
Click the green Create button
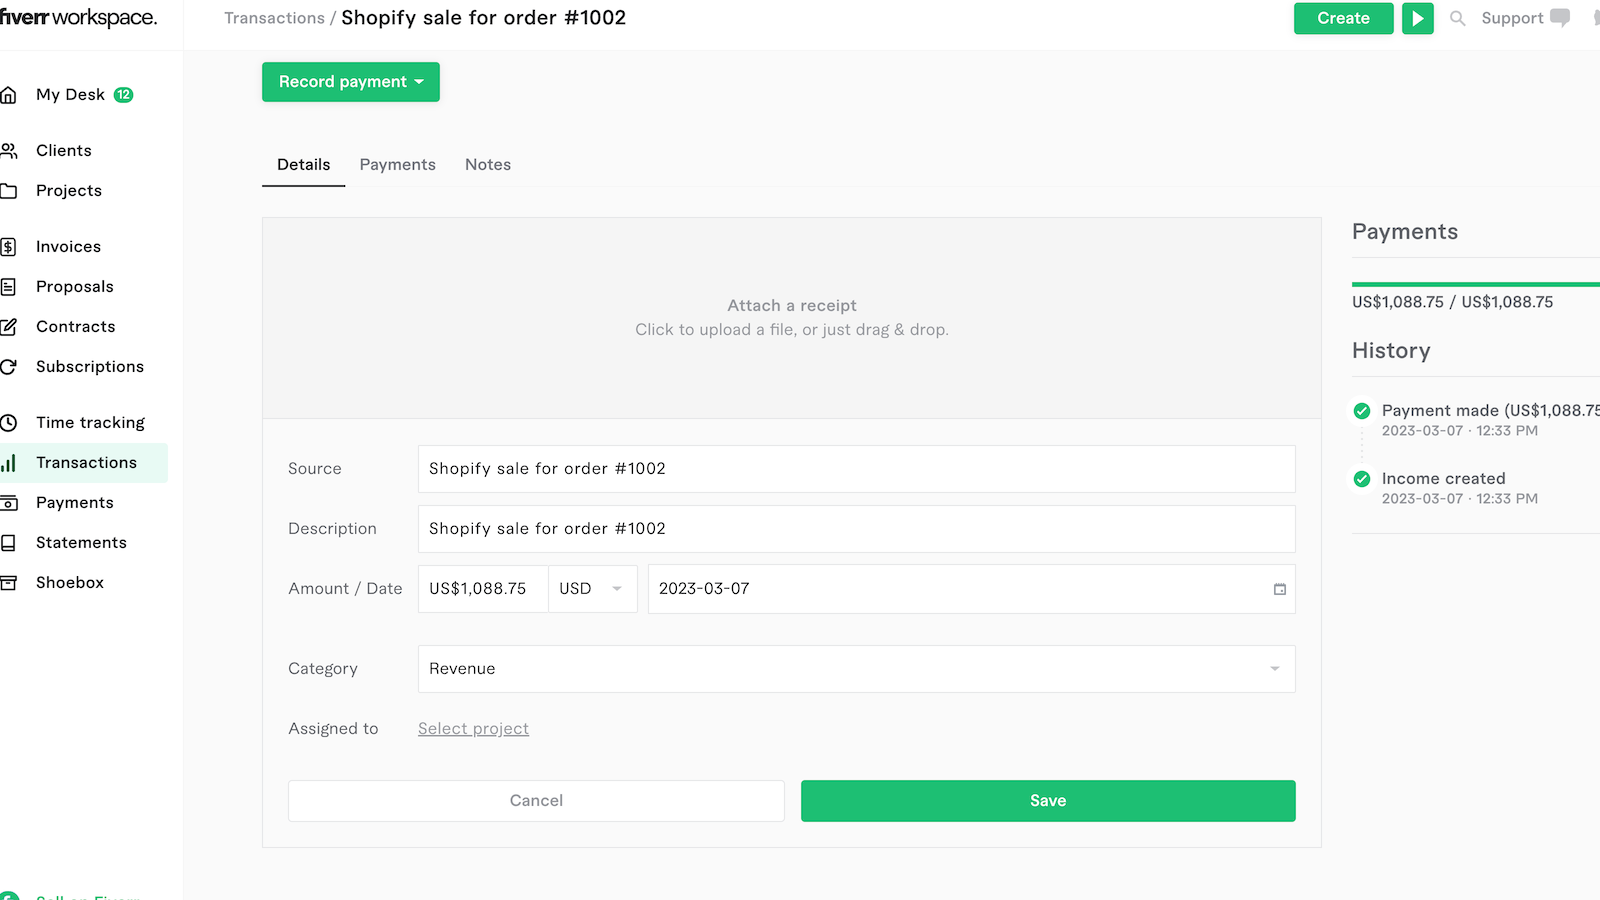(x=1343, y=18)
